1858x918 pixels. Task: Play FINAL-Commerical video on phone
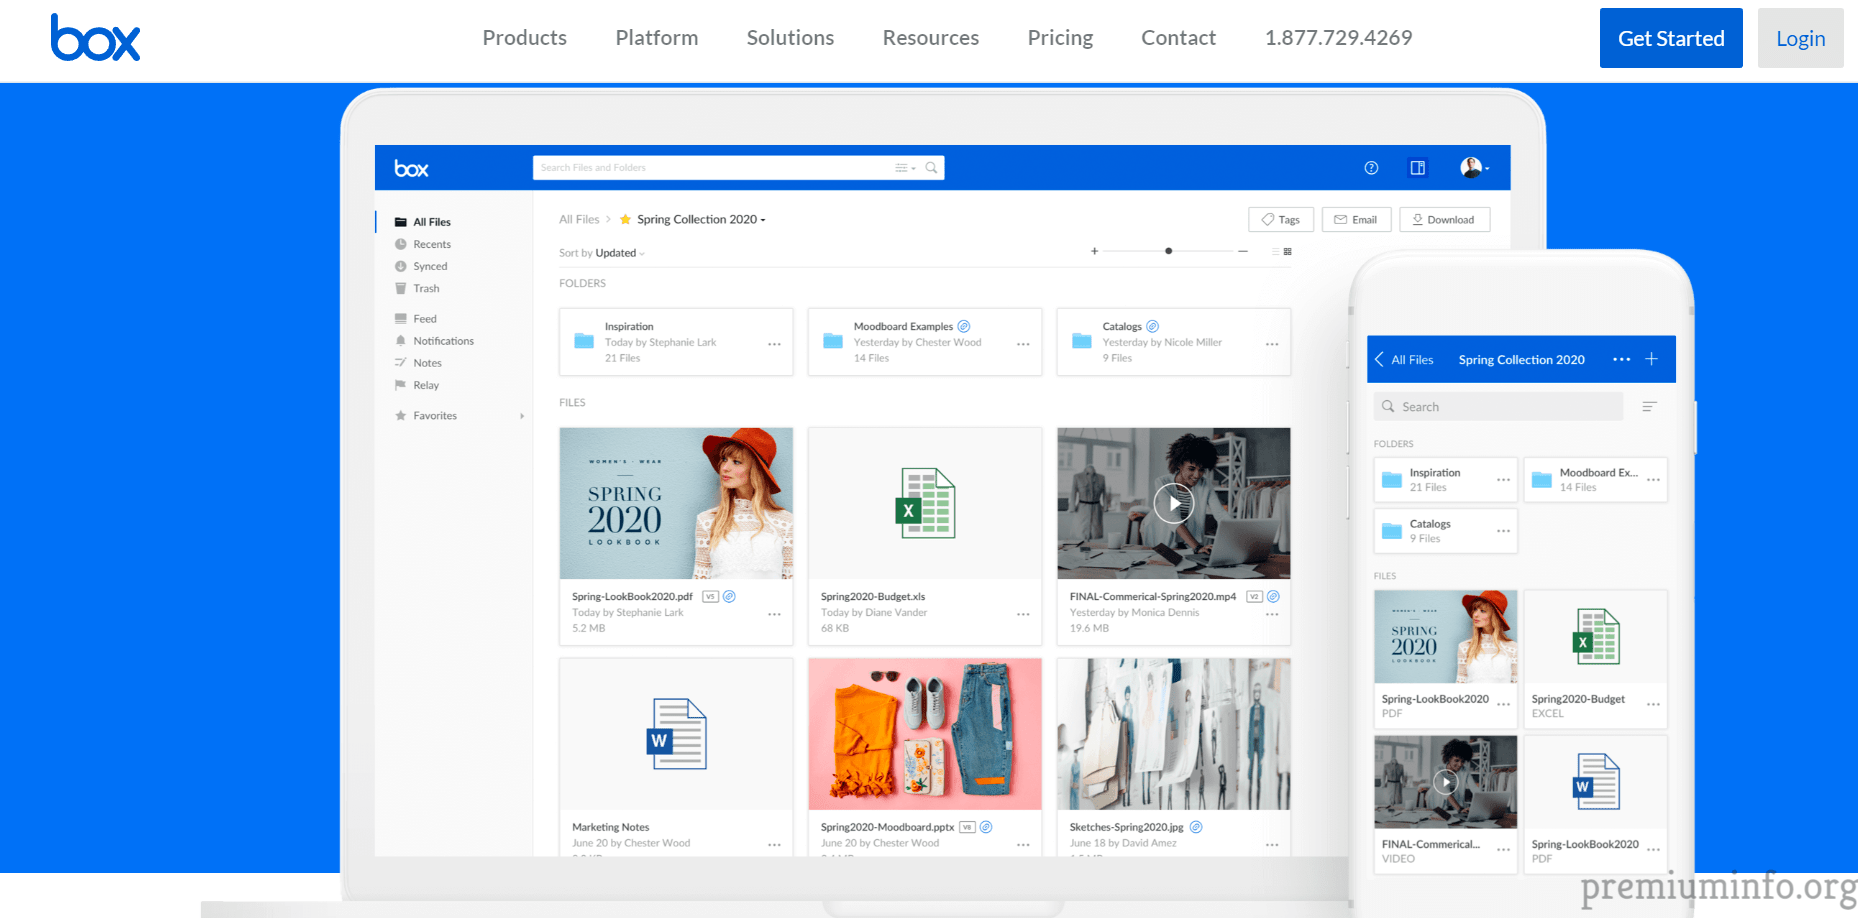tap(1445, 782)
